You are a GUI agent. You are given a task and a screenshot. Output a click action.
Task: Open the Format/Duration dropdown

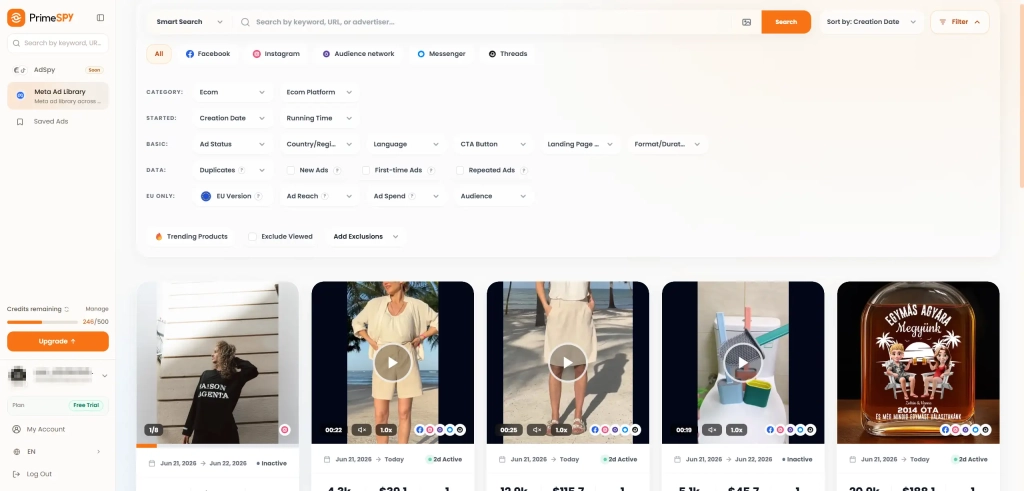667,144
